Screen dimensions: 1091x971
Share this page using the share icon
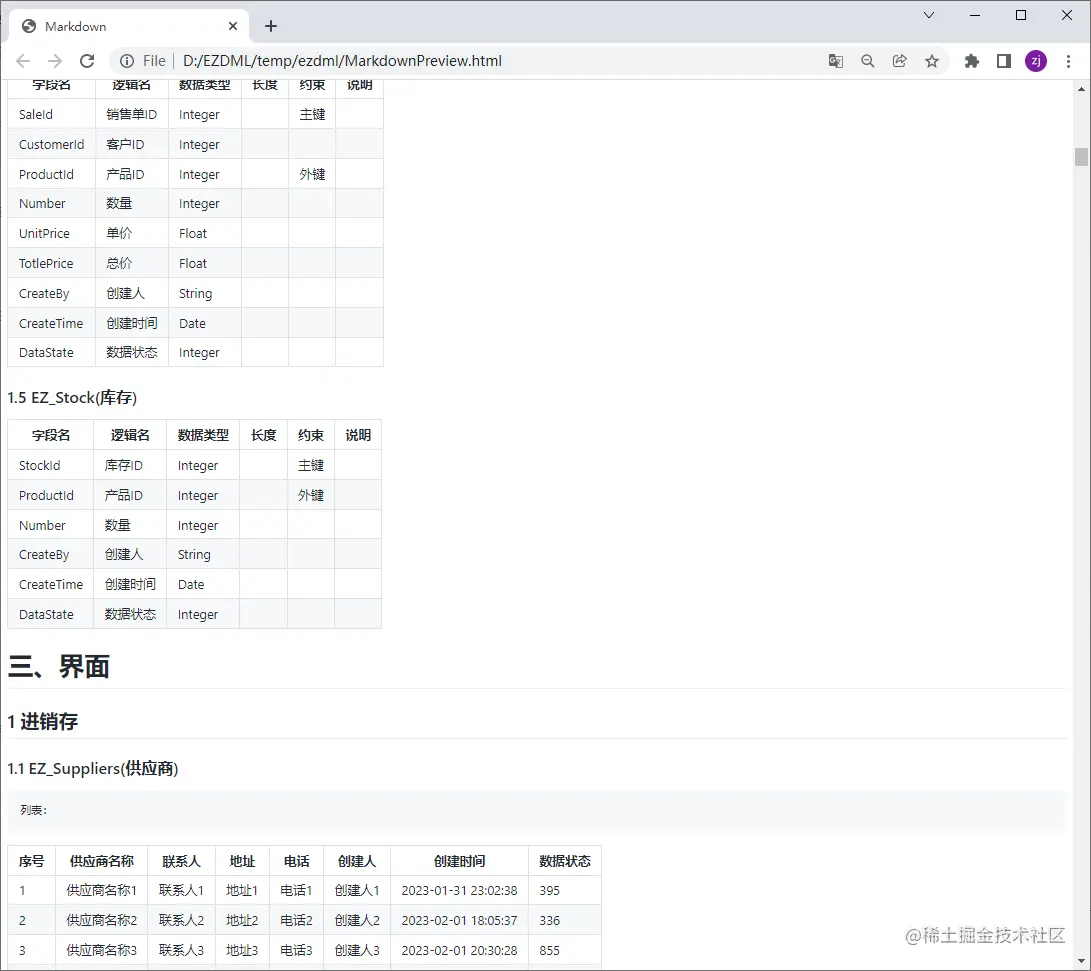(x=900, y=61)
